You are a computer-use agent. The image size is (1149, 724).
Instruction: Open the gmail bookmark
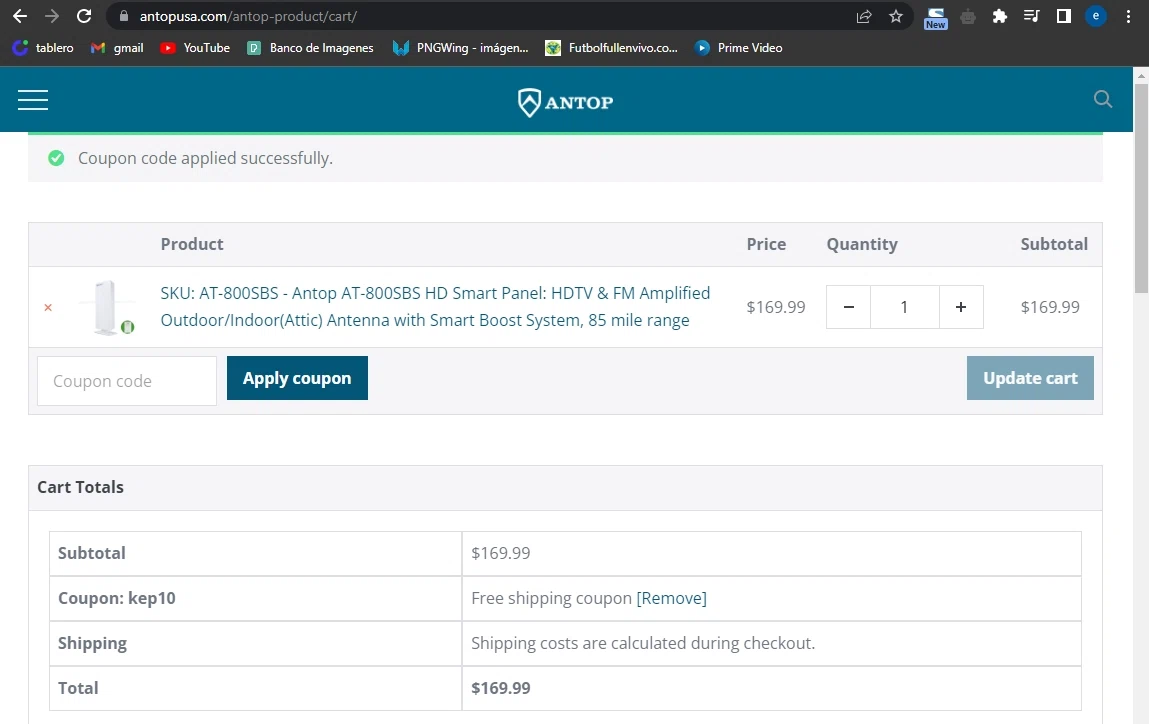click(117, 48)
